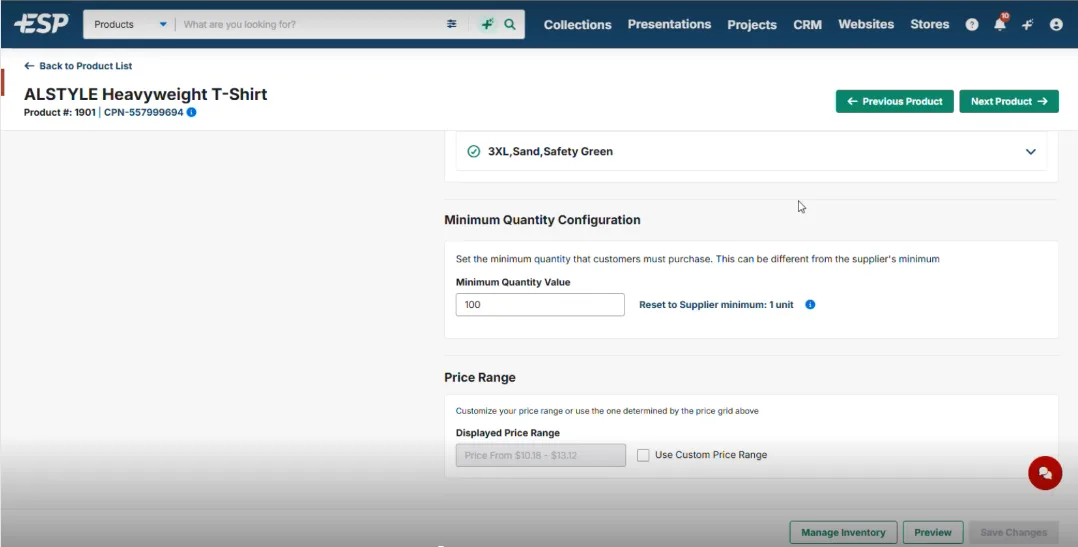The width and height of the screenshot is (1078, 547).
Task: Open the Products search category dropdown
Action: coord(130,24)
